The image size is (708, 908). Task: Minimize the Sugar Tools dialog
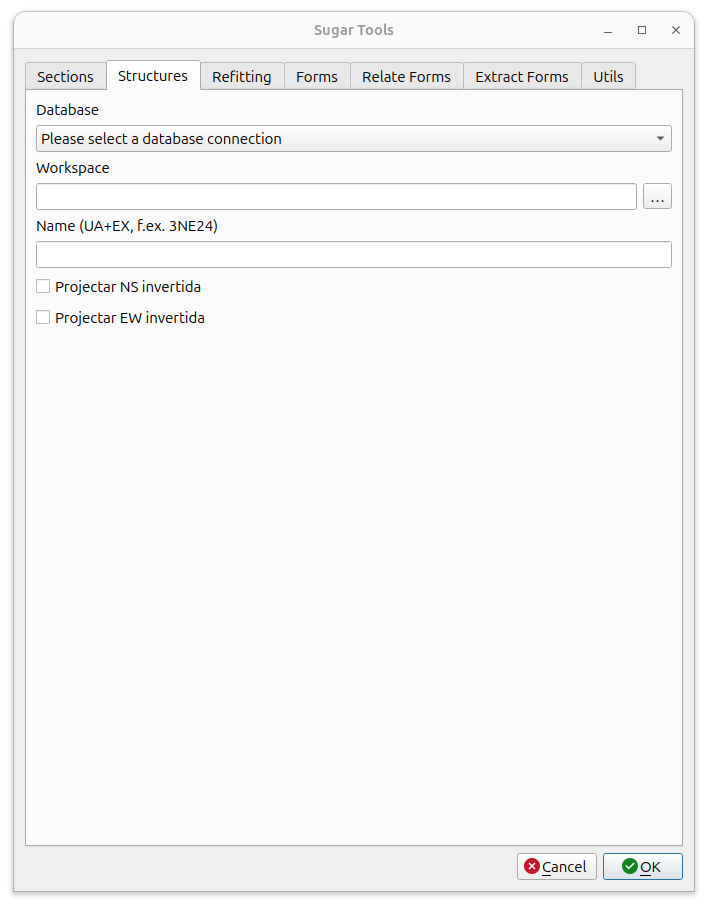tap(608, 30)
